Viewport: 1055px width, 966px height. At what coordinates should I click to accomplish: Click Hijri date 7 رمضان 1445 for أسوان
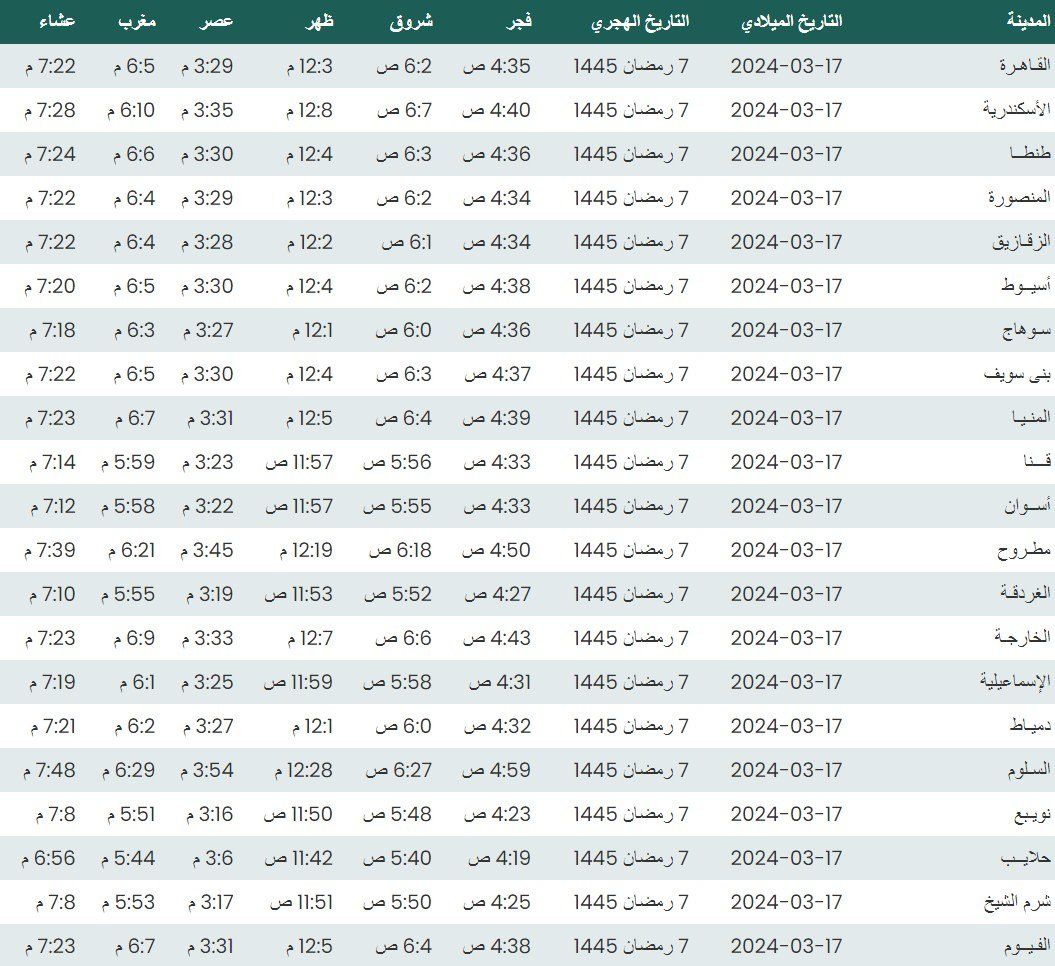point(631,506)
